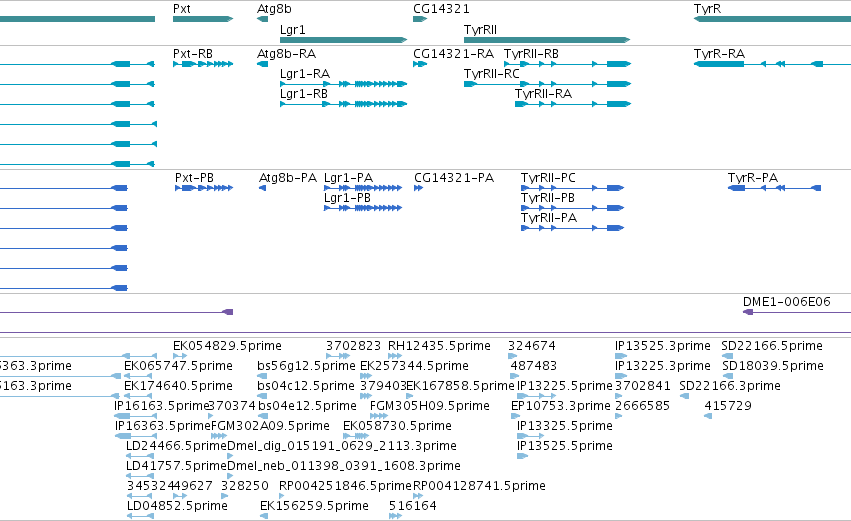This screenshot has height=521, width=851.
Task: Select the bs04c12.5prime EST label
Action: (306, 386)
